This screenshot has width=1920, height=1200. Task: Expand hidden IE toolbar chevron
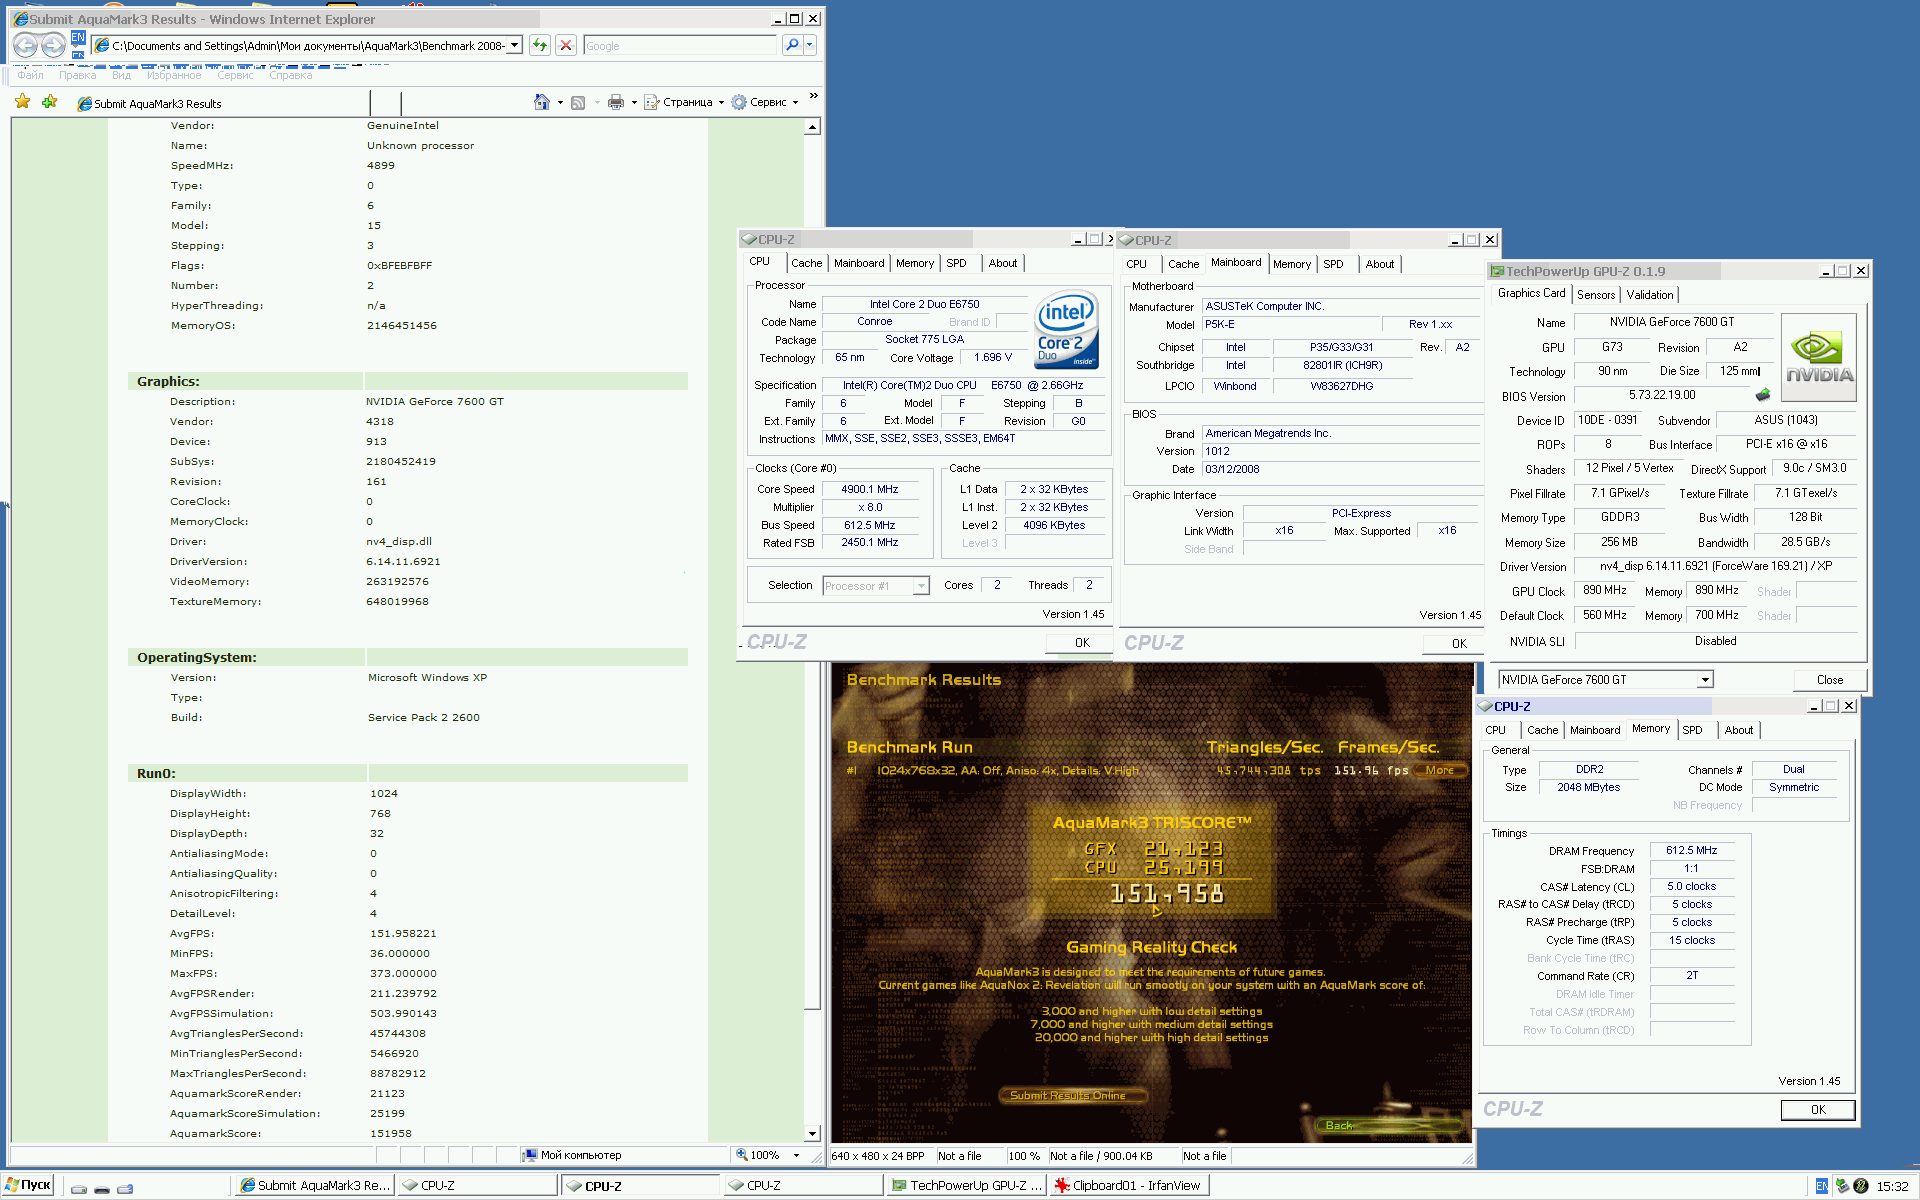coord(813,96)
